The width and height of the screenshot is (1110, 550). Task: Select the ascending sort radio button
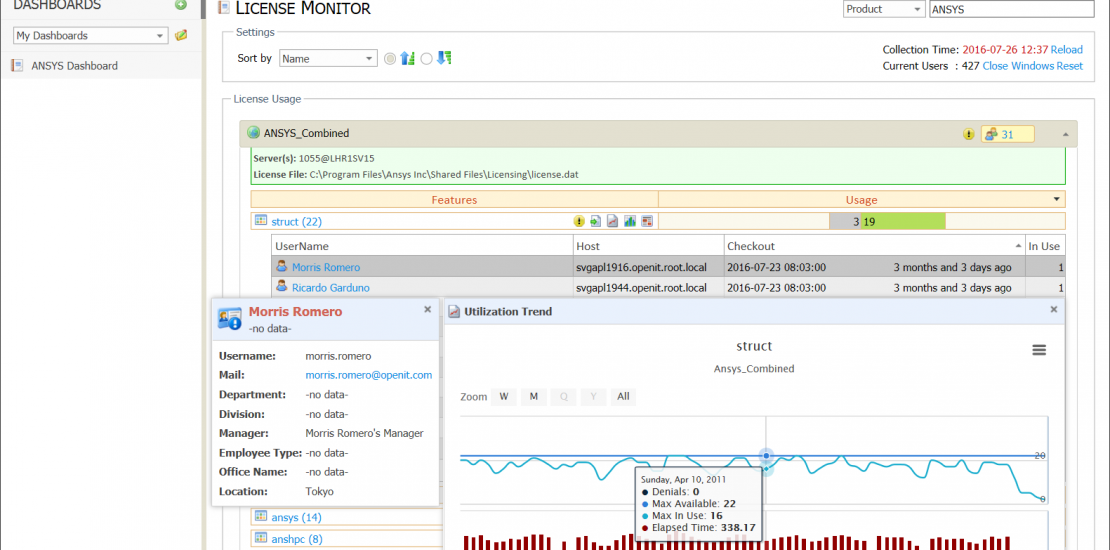click(x=390, y=59)
